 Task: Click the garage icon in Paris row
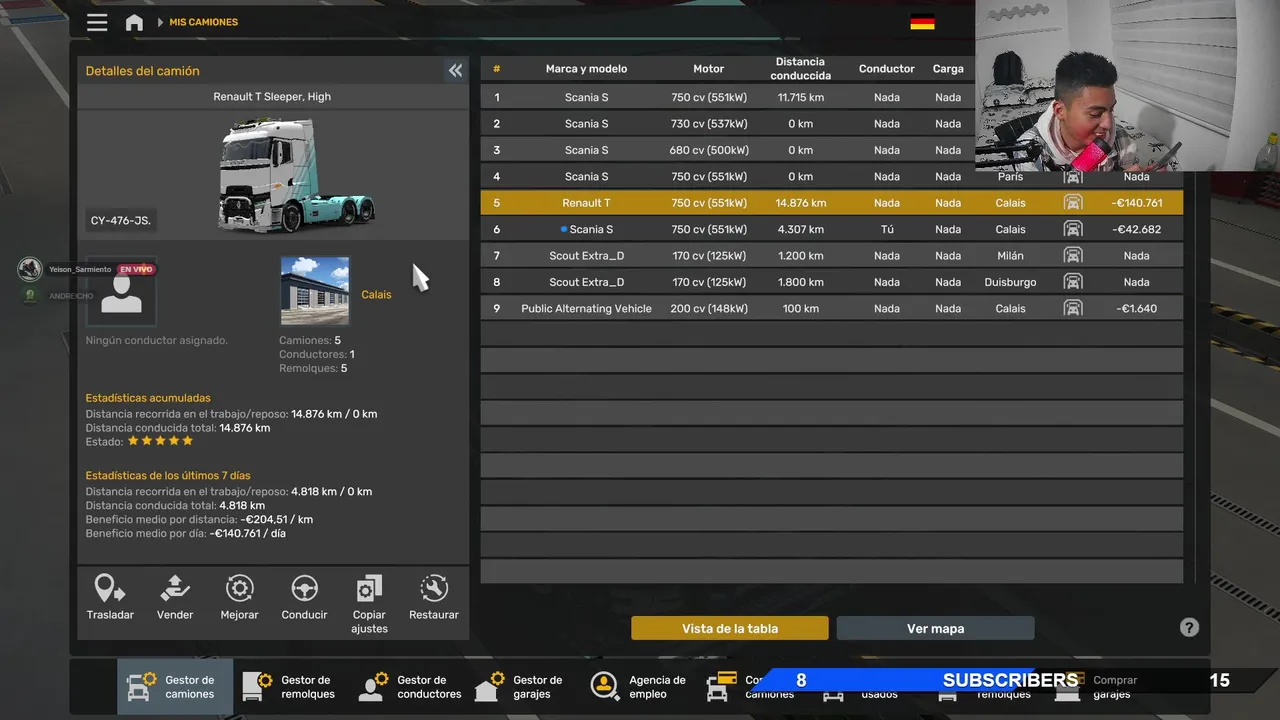pyautogui.click(x=1073, y=176)
